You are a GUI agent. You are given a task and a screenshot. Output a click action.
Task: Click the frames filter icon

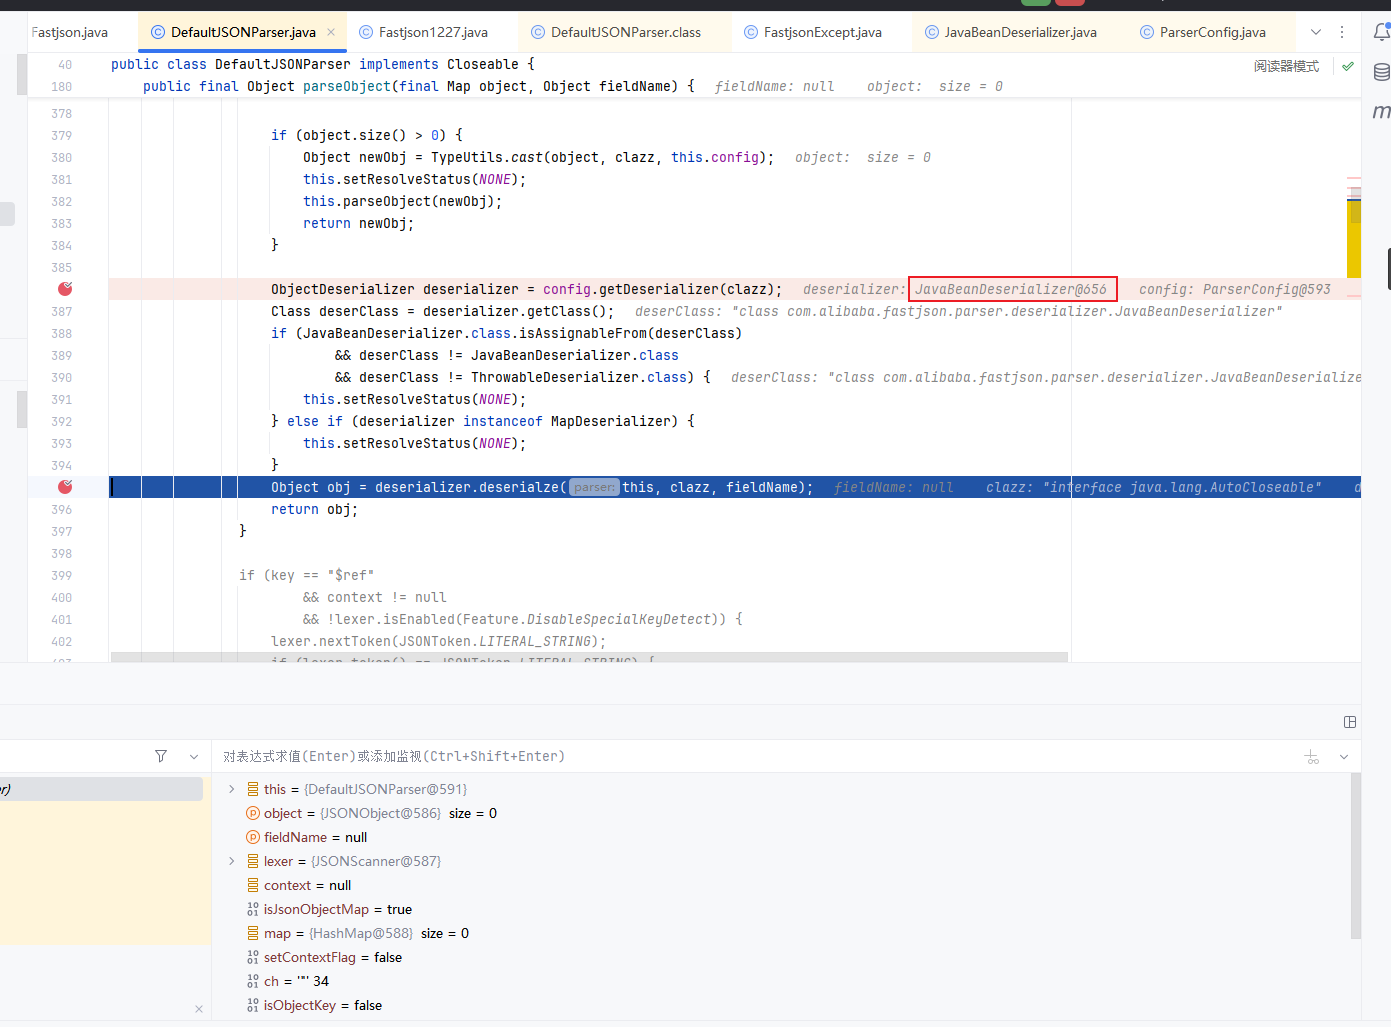point(161,756)
